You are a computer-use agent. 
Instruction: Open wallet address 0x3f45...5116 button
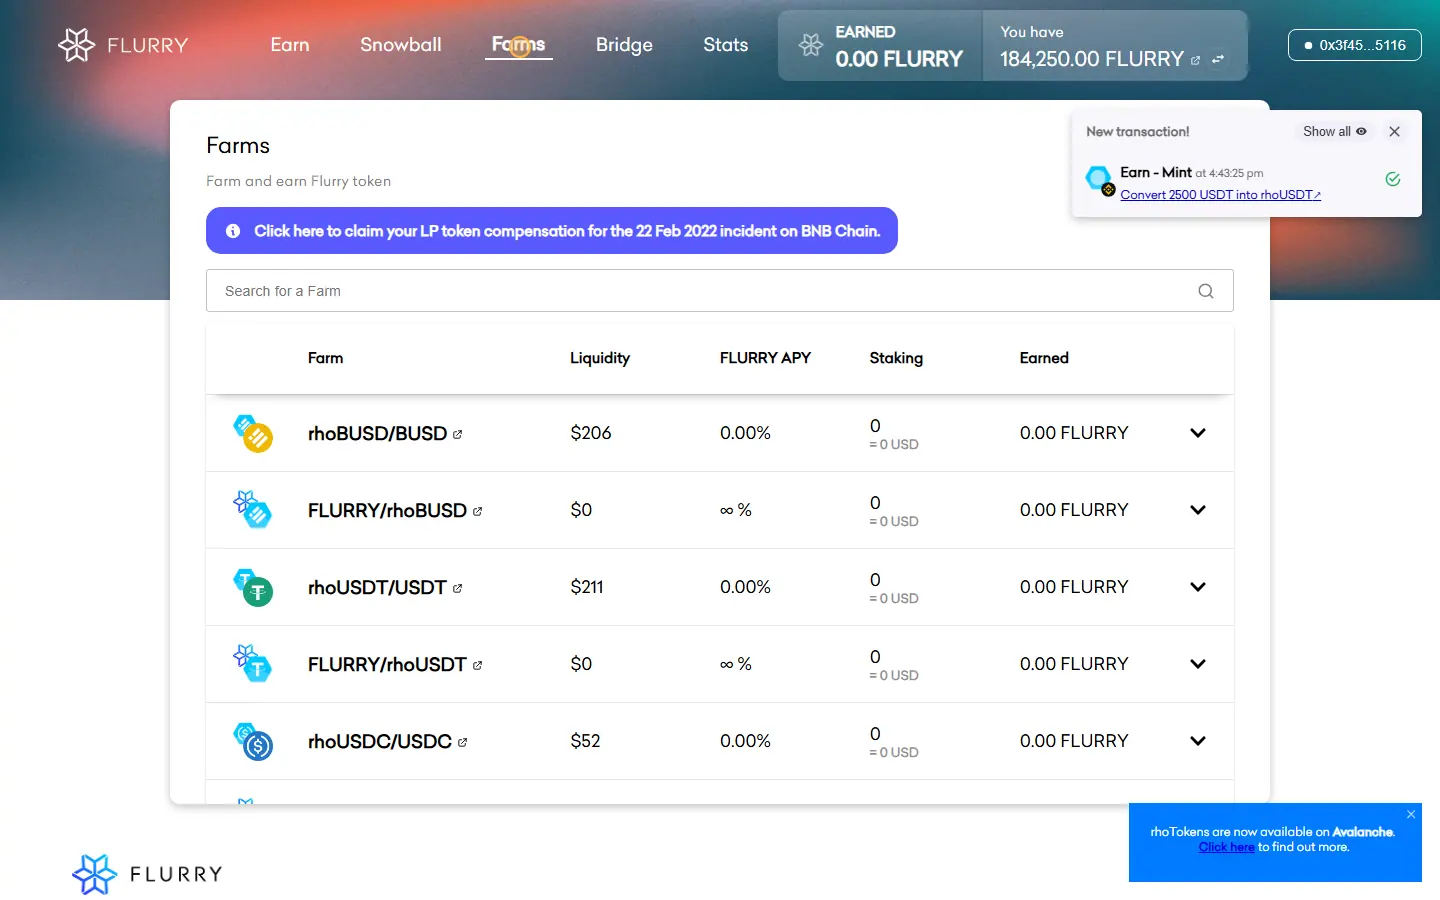(1355, 45)
